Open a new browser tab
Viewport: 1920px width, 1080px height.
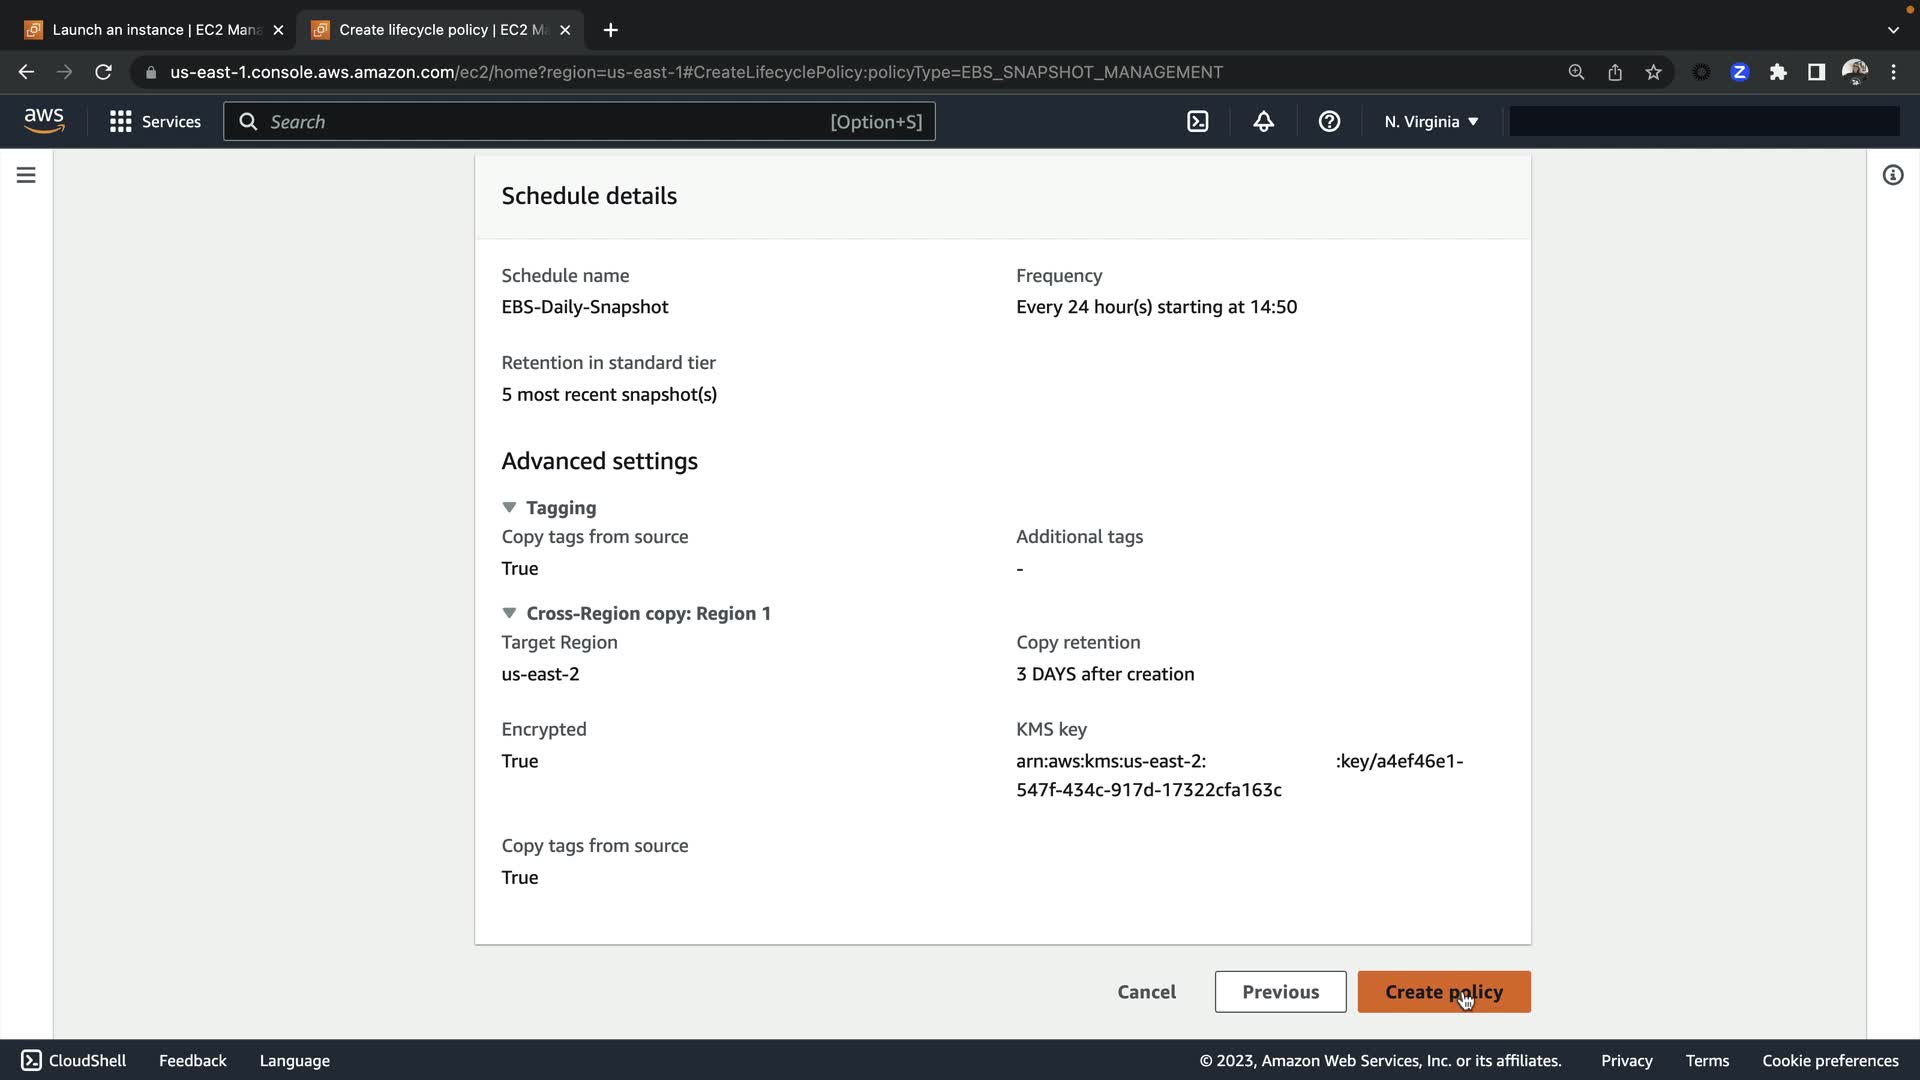click(x=610, y=30)
